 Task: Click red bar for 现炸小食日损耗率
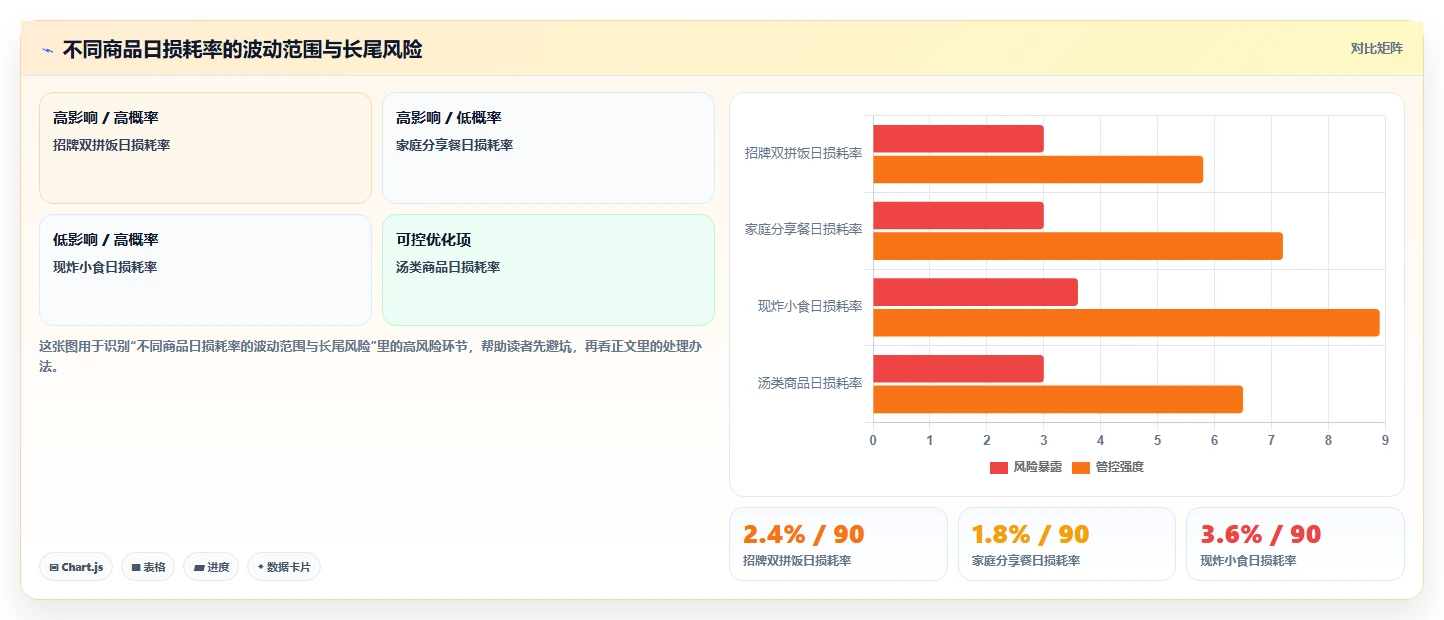point(975,292)
